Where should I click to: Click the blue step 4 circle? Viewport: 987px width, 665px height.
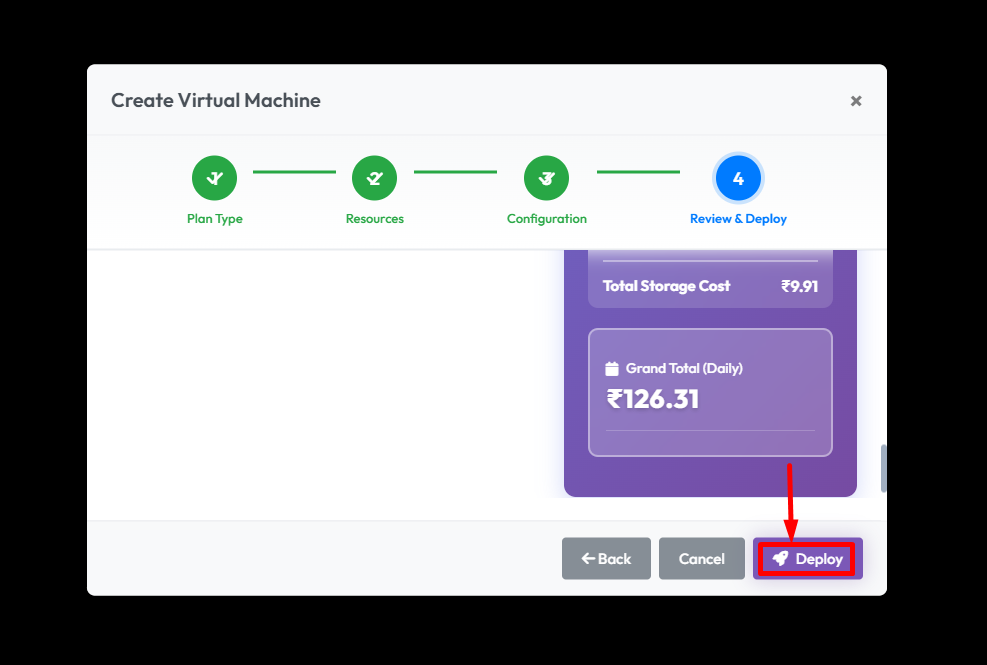(738, 178)
